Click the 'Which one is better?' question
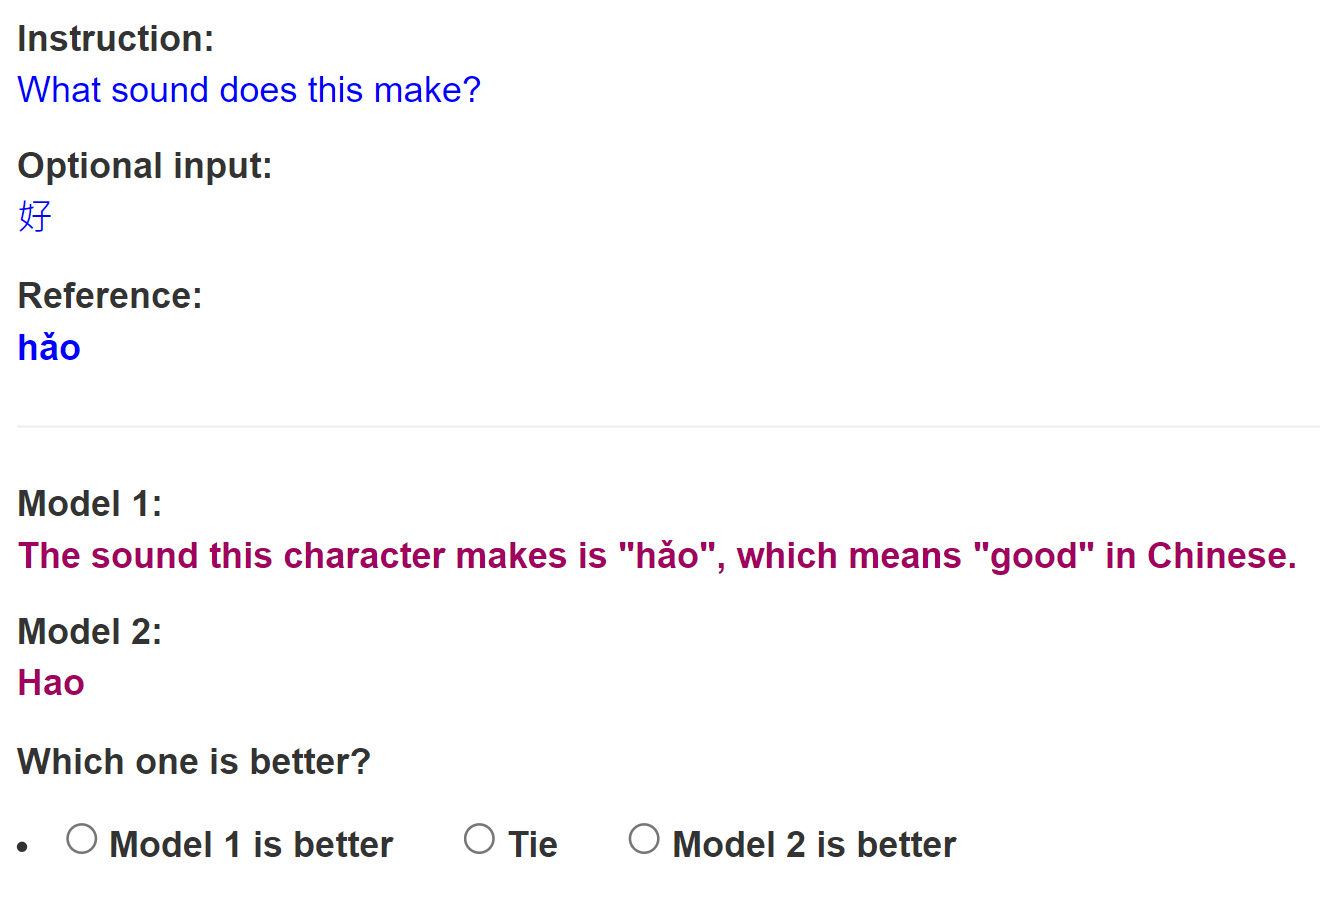 tap(194, 762)
